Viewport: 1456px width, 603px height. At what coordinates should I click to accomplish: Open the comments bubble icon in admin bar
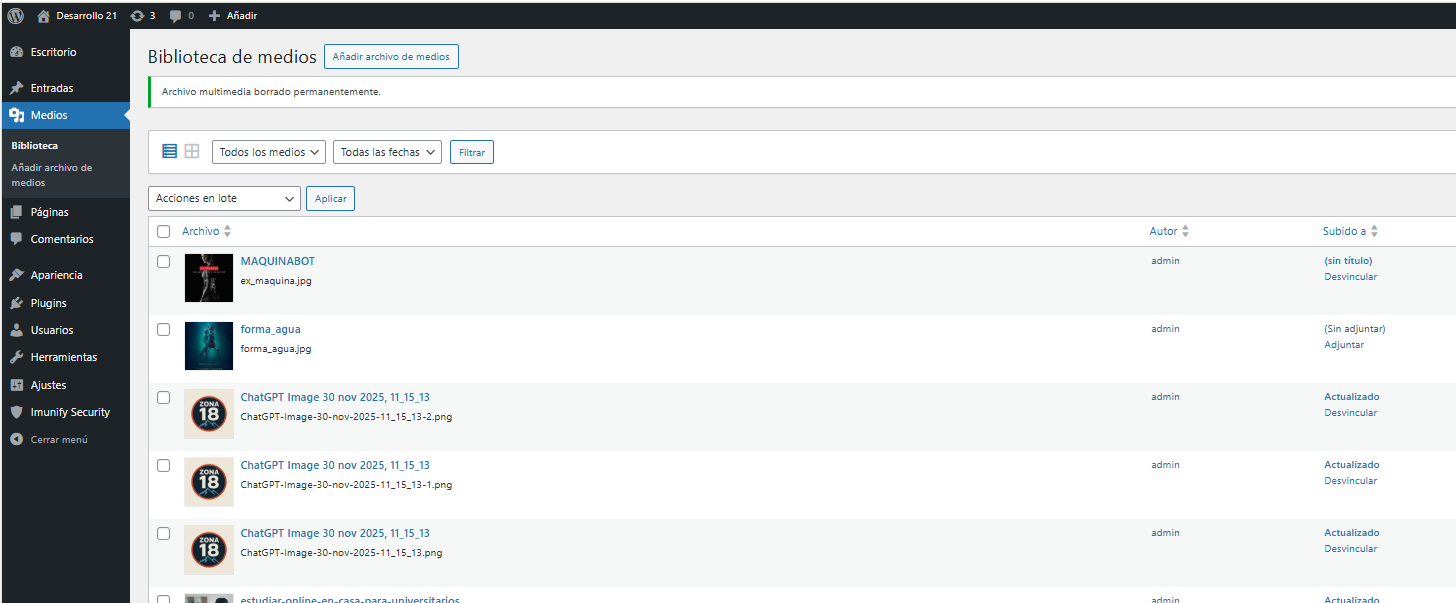click(176, 16)
